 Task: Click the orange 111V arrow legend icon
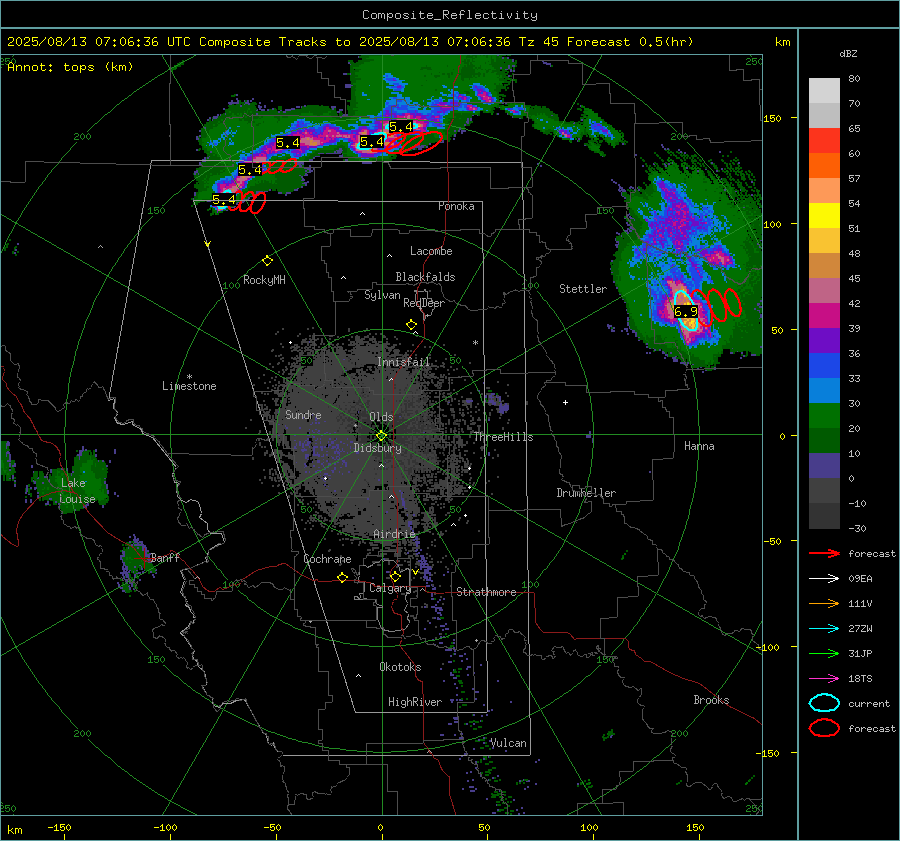pyautogui.click(x=824, y=603)
